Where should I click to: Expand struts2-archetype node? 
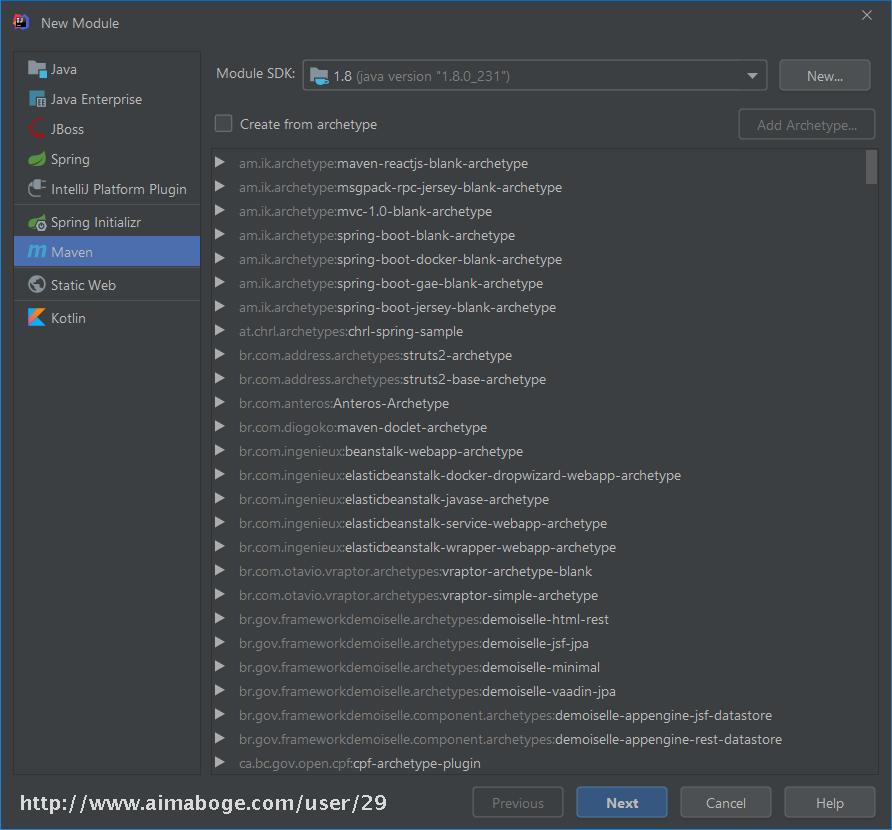pyautogui.click(x=220, y=354)
